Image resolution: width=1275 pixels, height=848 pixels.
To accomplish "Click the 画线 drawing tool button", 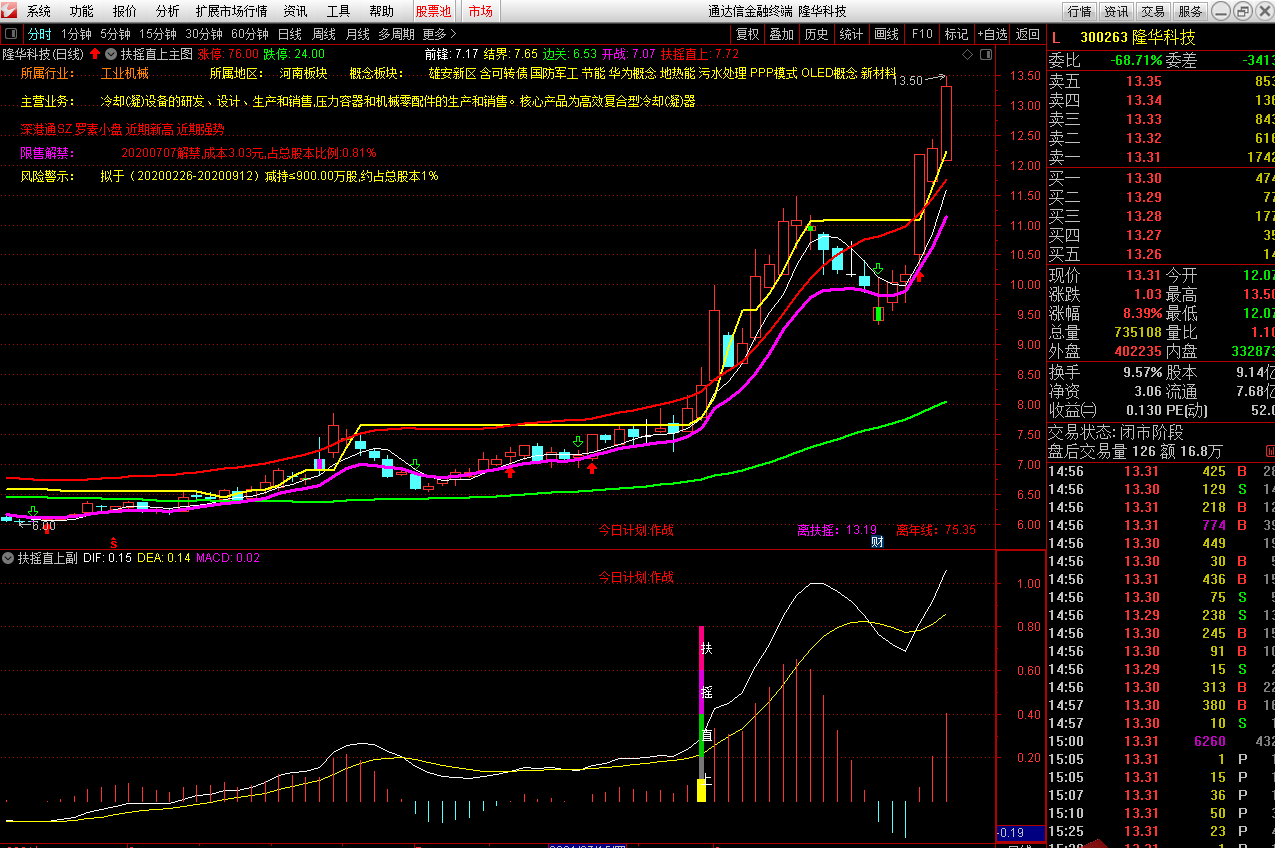I will tap(886, 34).
